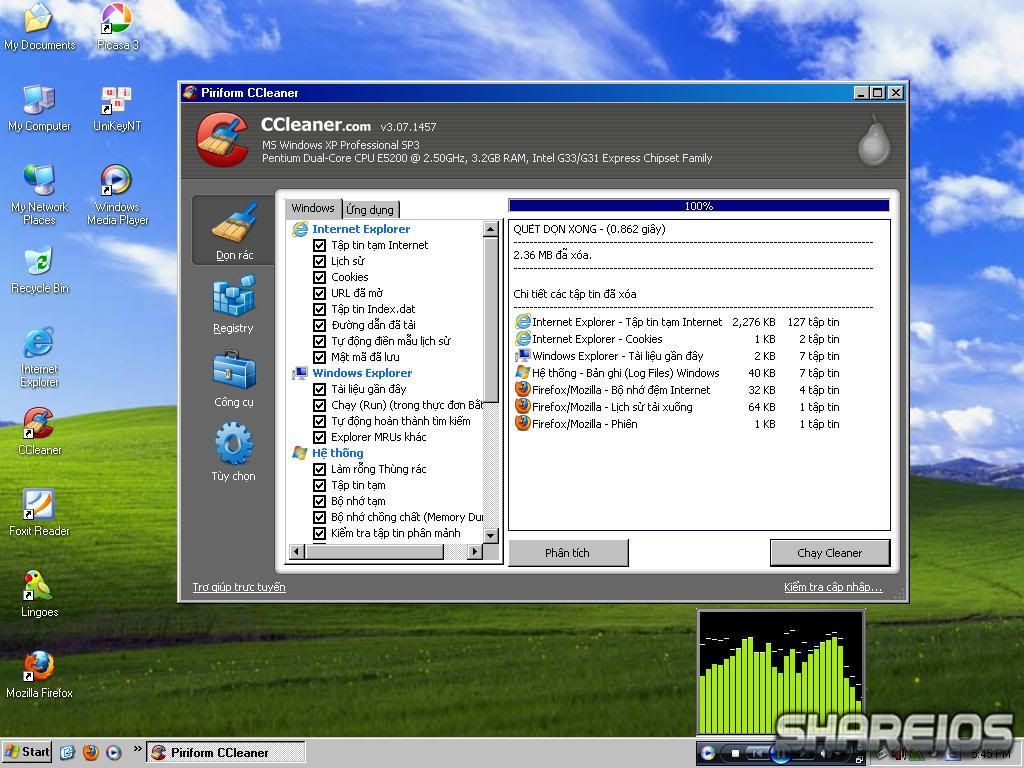Expand hidden quick launch items chevron

click(137, 749)
